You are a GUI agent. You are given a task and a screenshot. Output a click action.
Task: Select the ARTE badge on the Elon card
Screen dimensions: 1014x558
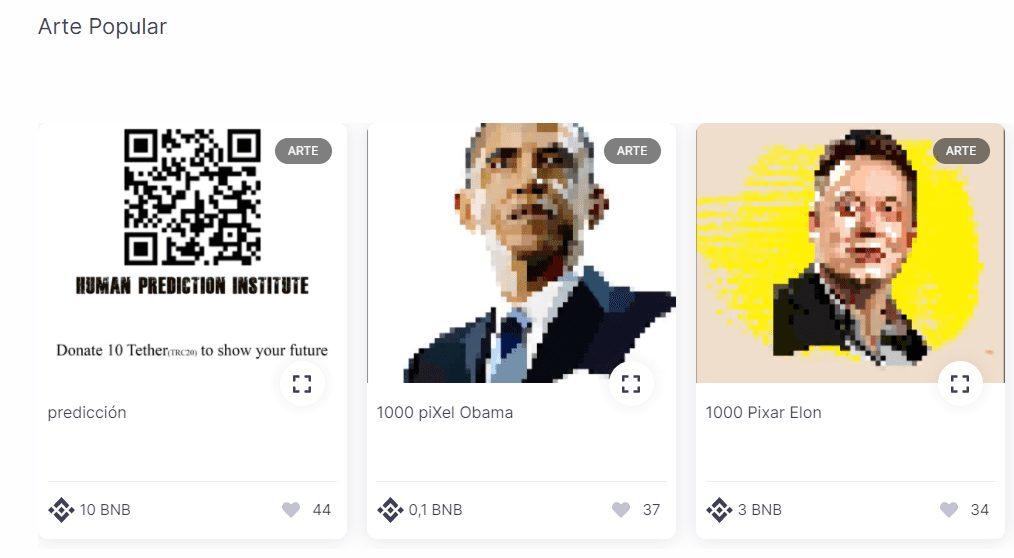[x=961, y=151]
